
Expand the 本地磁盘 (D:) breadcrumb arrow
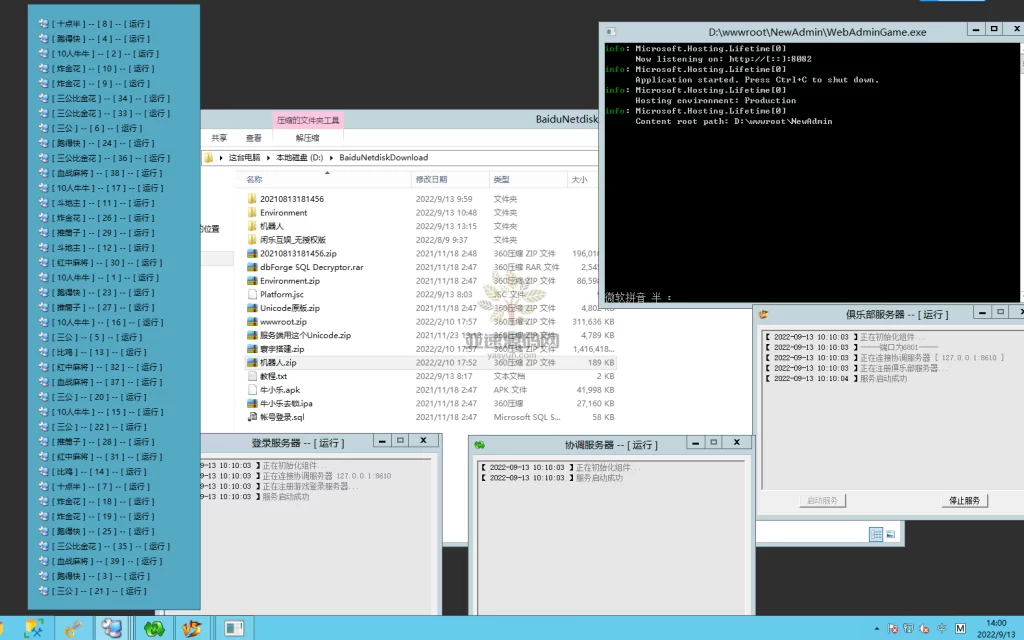333,158
